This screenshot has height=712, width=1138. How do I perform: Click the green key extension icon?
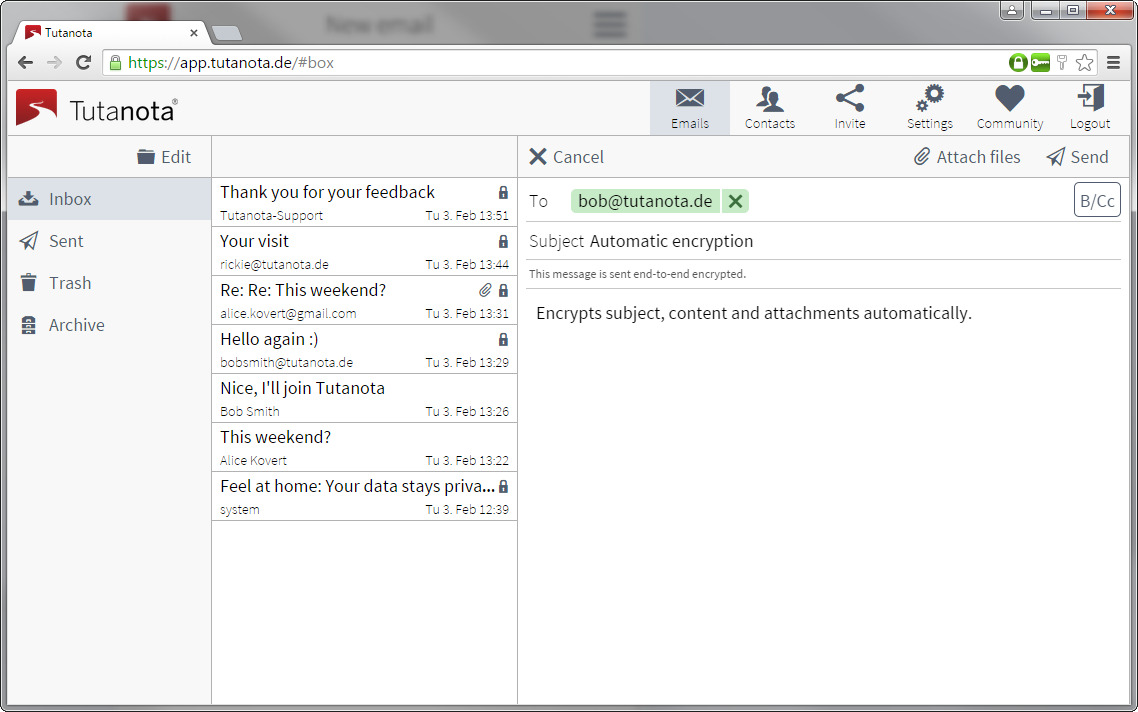pos(1040,62)
